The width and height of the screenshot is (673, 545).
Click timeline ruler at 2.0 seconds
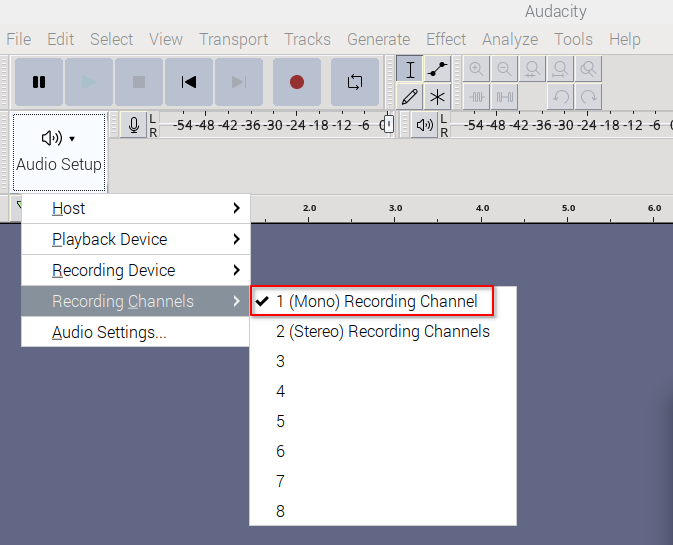[309, 209]
